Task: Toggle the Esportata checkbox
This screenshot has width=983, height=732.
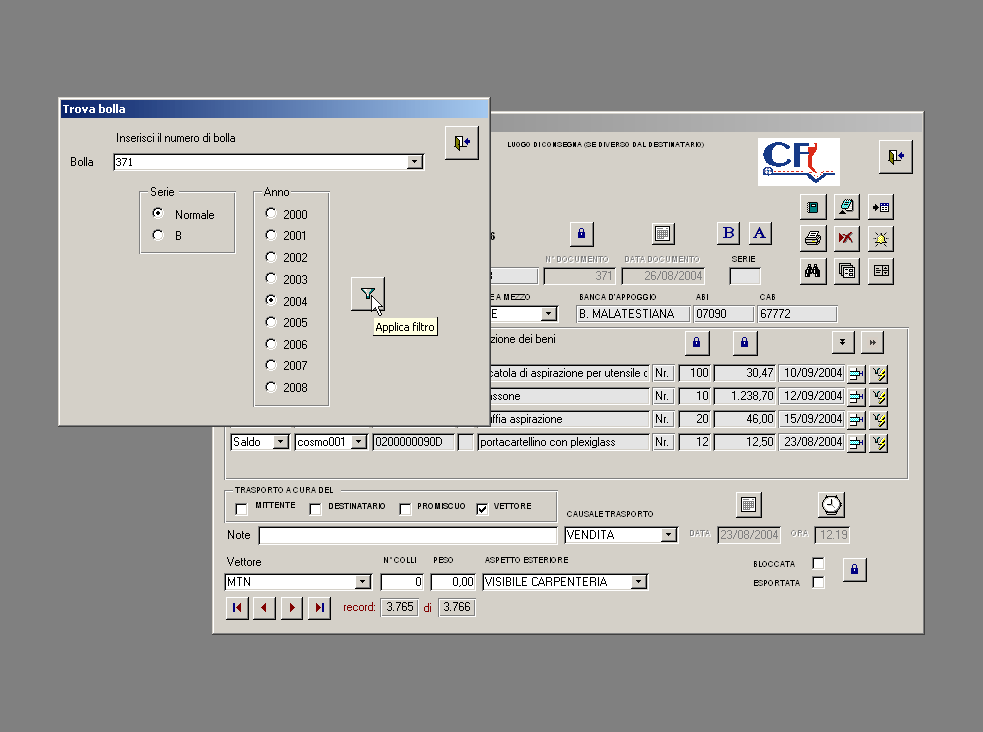Action: pyautogui.click(x=818, y=582)
